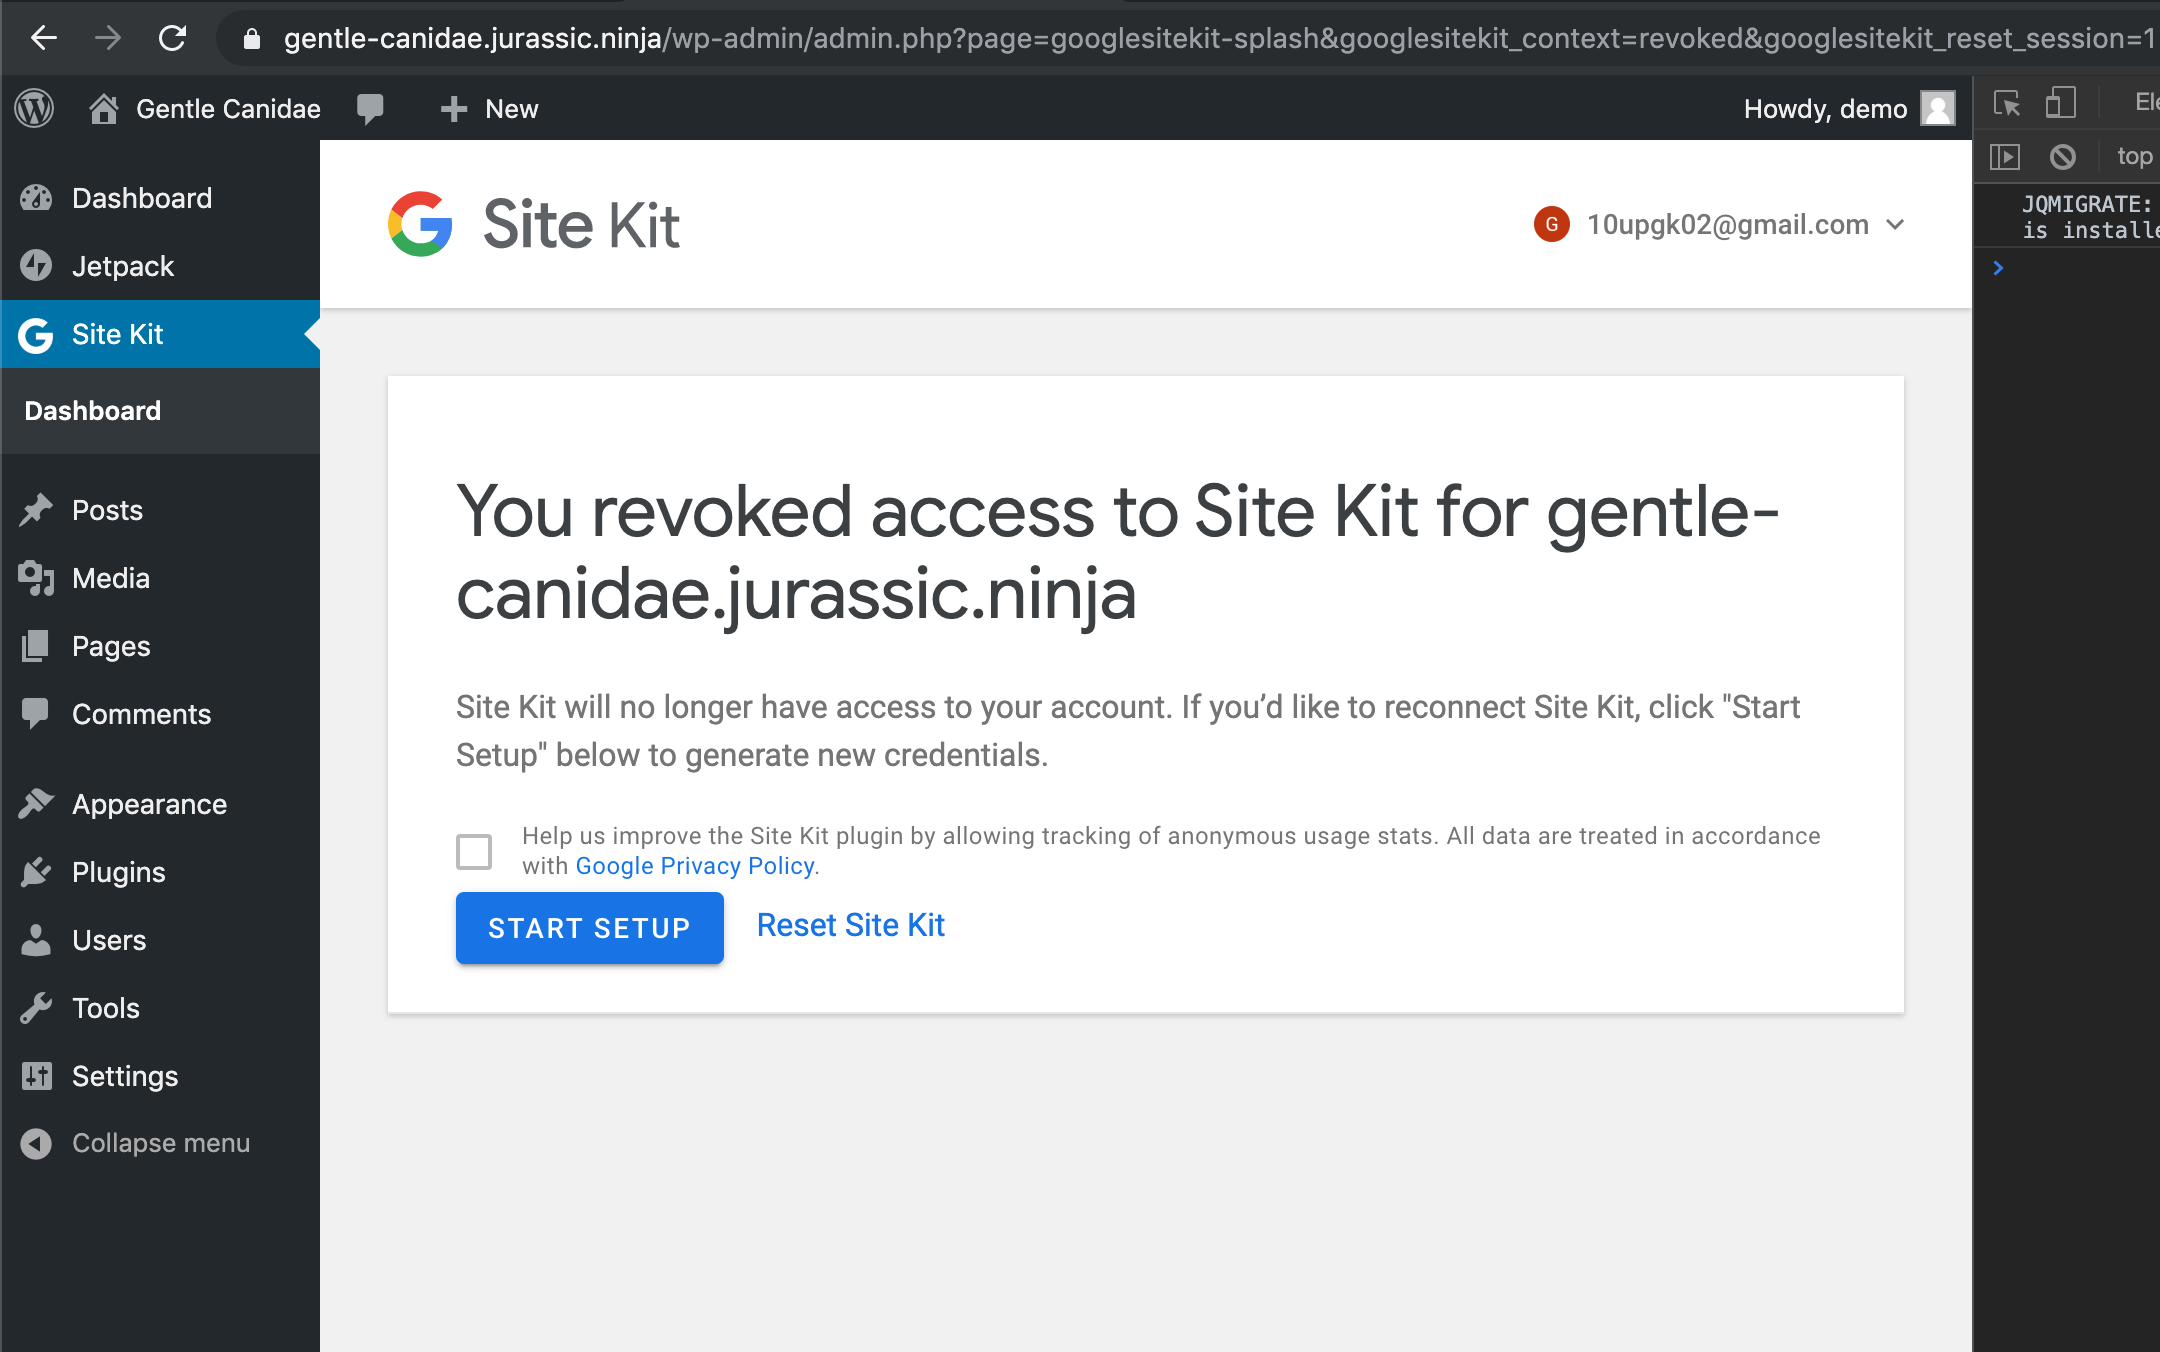Click the Site Kit G icon in sidebar
2160x1352 pixels.
[x=36, y=335]
